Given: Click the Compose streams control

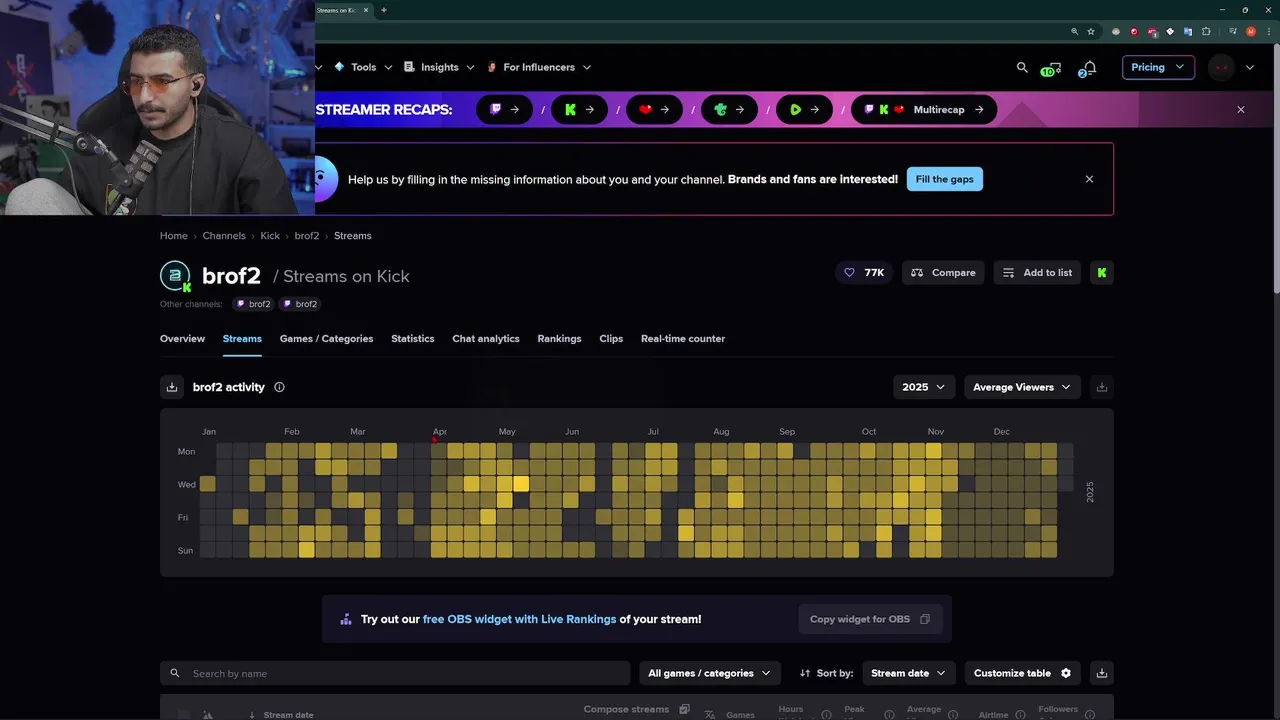Looking at the screenshot, I should pos(636,710).
